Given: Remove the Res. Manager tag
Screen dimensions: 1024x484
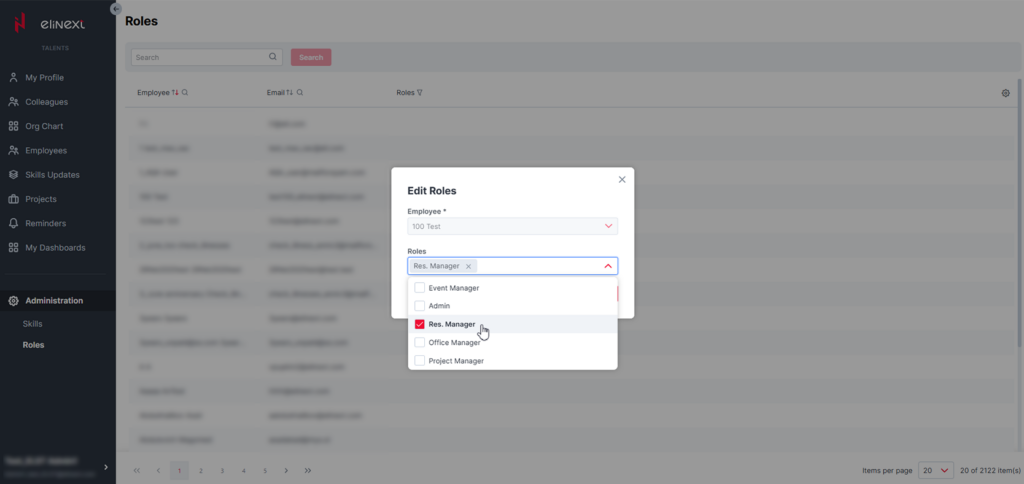Looking at the screenshot, I should point(468,266).
